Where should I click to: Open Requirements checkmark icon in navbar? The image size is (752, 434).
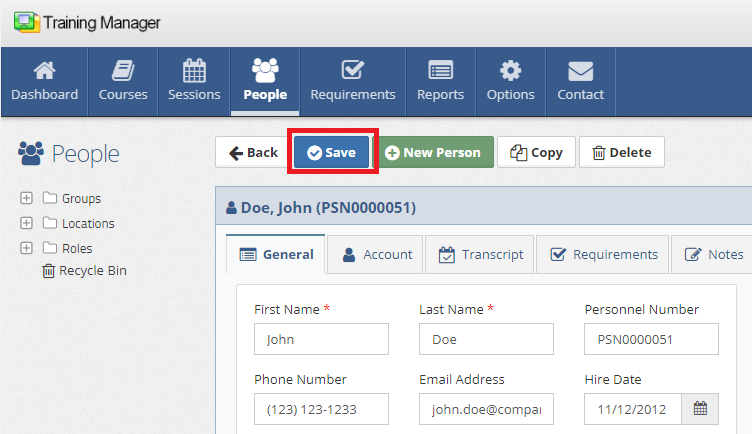coord(352,71)
